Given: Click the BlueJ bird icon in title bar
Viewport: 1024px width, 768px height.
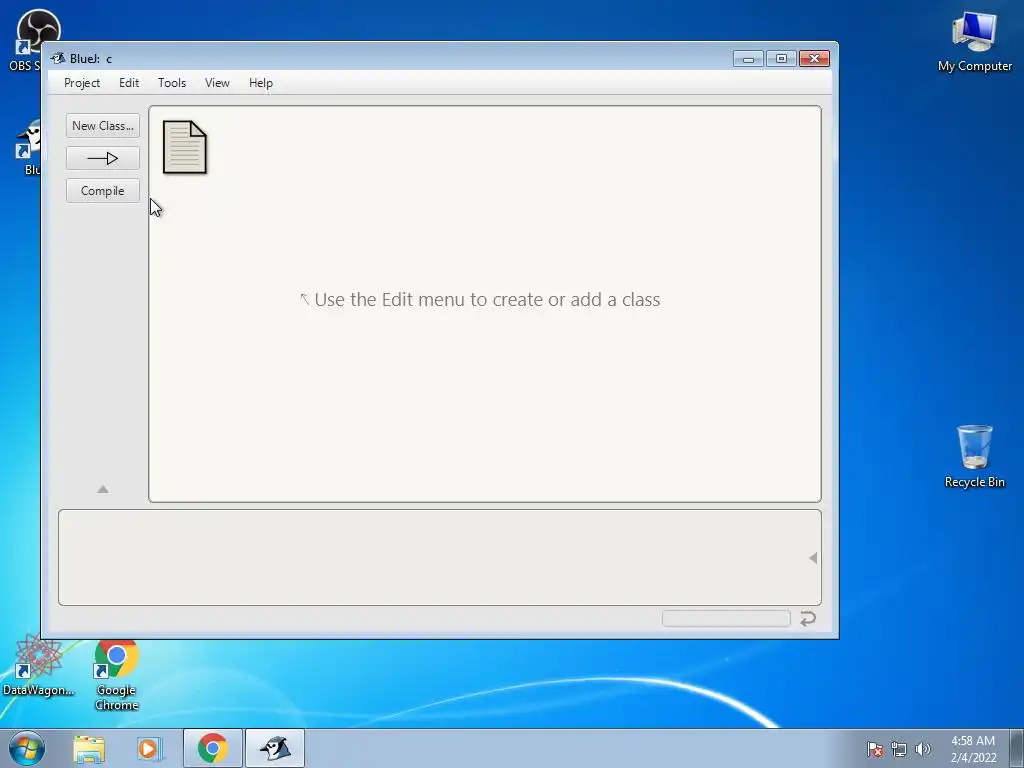Looking at the screenshot, I should click(x=58, y=58).
